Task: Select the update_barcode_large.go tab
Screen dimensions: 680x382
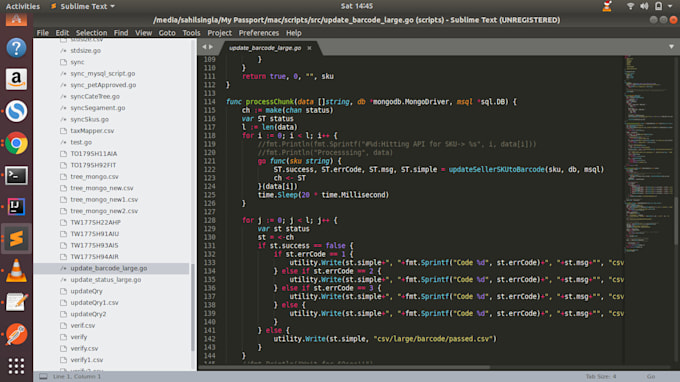Action: pyautogui.click(x=265, y=48)
